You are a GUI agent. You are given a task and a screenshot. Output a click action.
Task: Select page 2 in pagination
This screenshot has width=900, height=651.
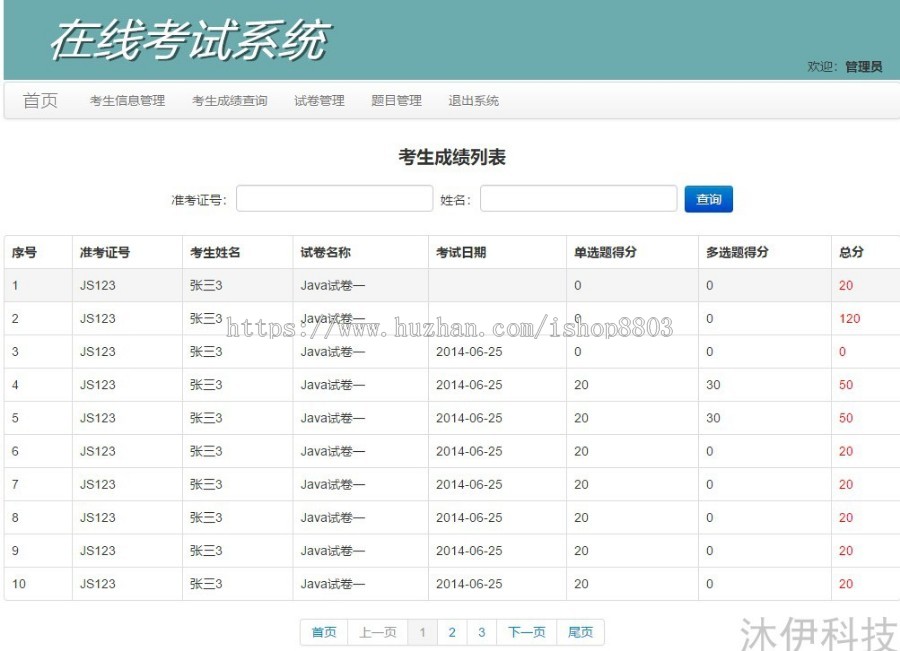click(452, 632)
